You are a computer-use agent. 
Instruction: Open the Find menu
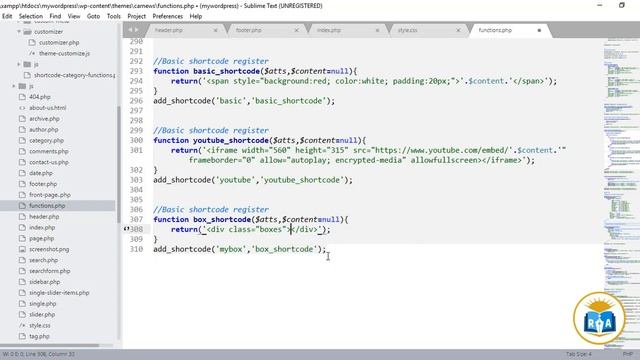55,16
